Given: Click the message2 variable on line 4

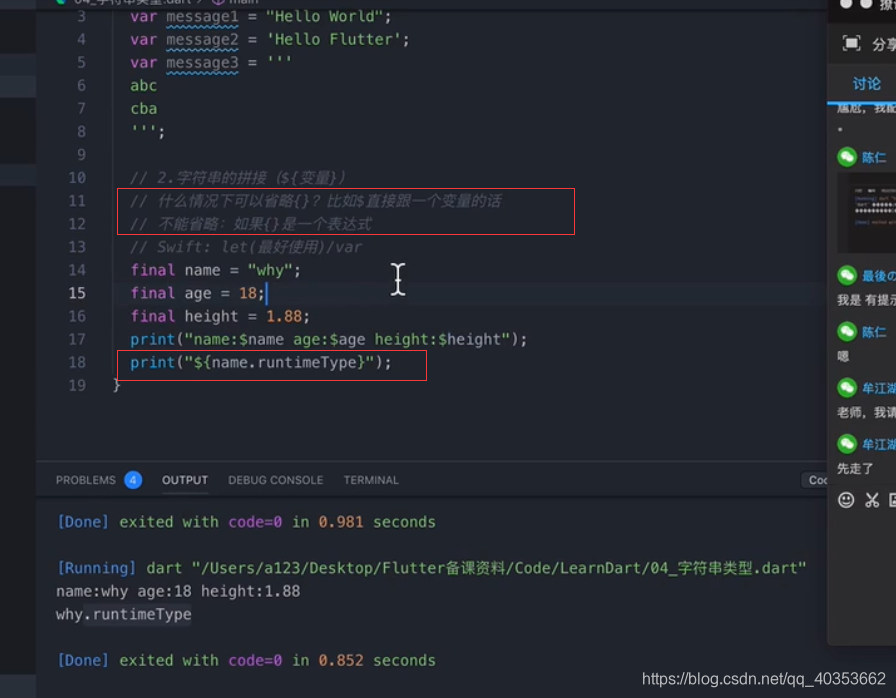Looking at the screenshot, I should (x=202, y=39).
